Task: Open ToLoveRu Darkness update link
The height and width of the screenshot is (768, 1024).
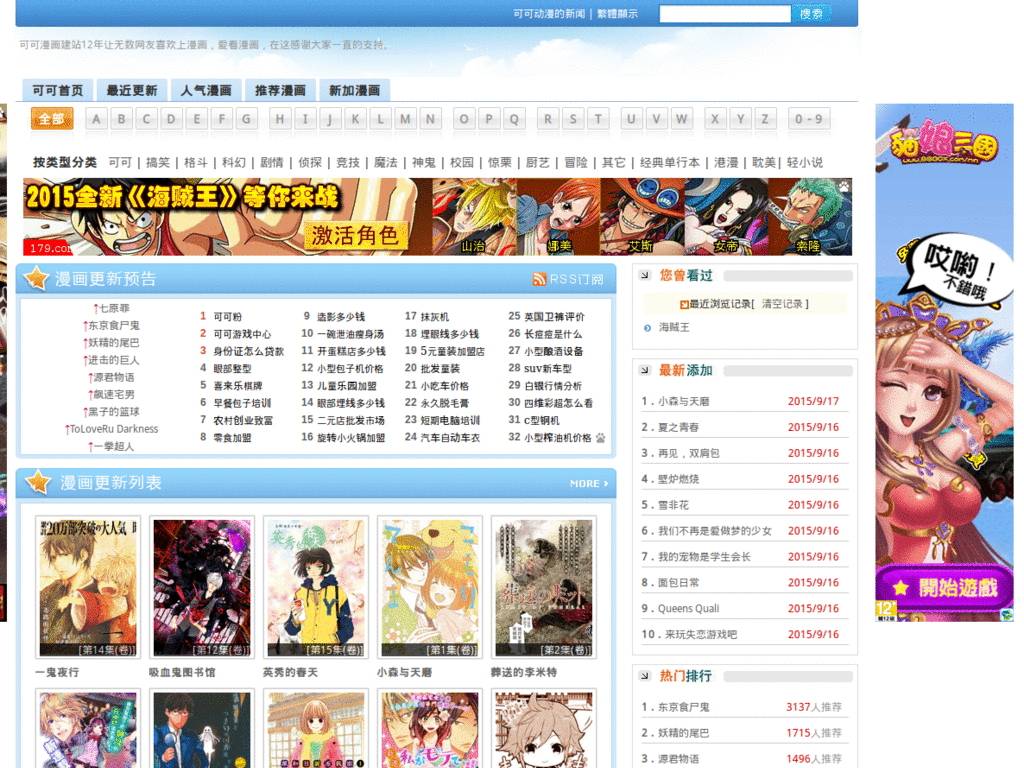Action: pos(111,429)
